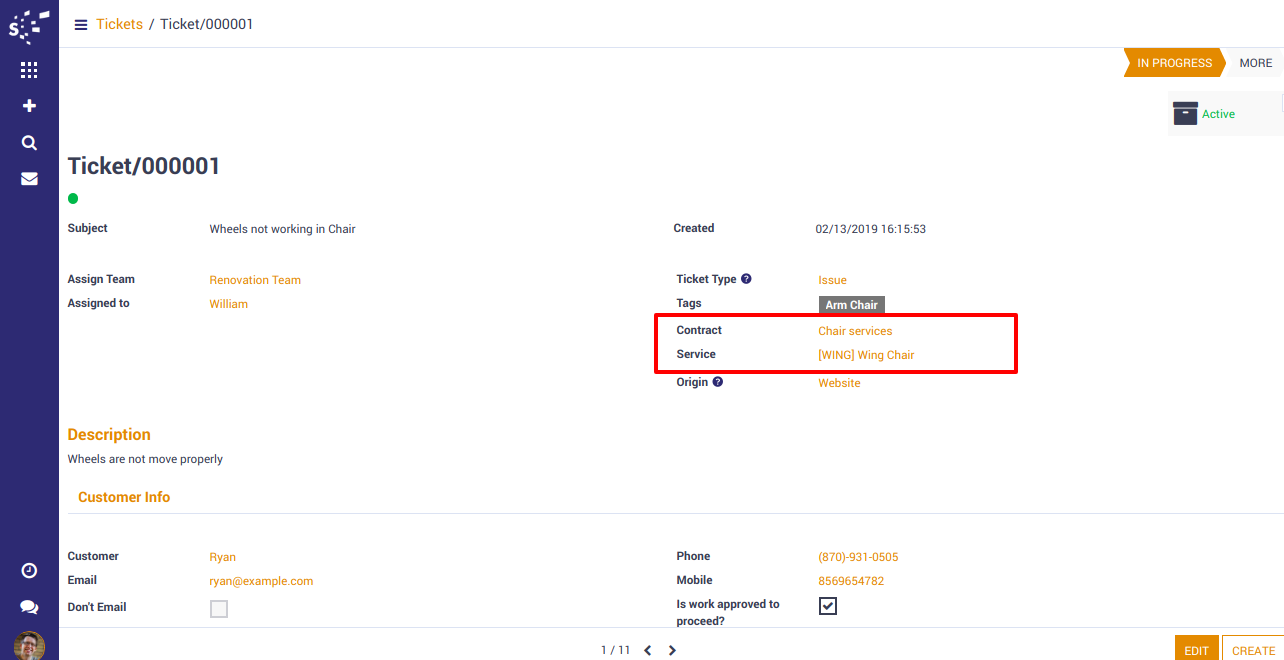Go to previous record arrow

[x=648, y=650]
